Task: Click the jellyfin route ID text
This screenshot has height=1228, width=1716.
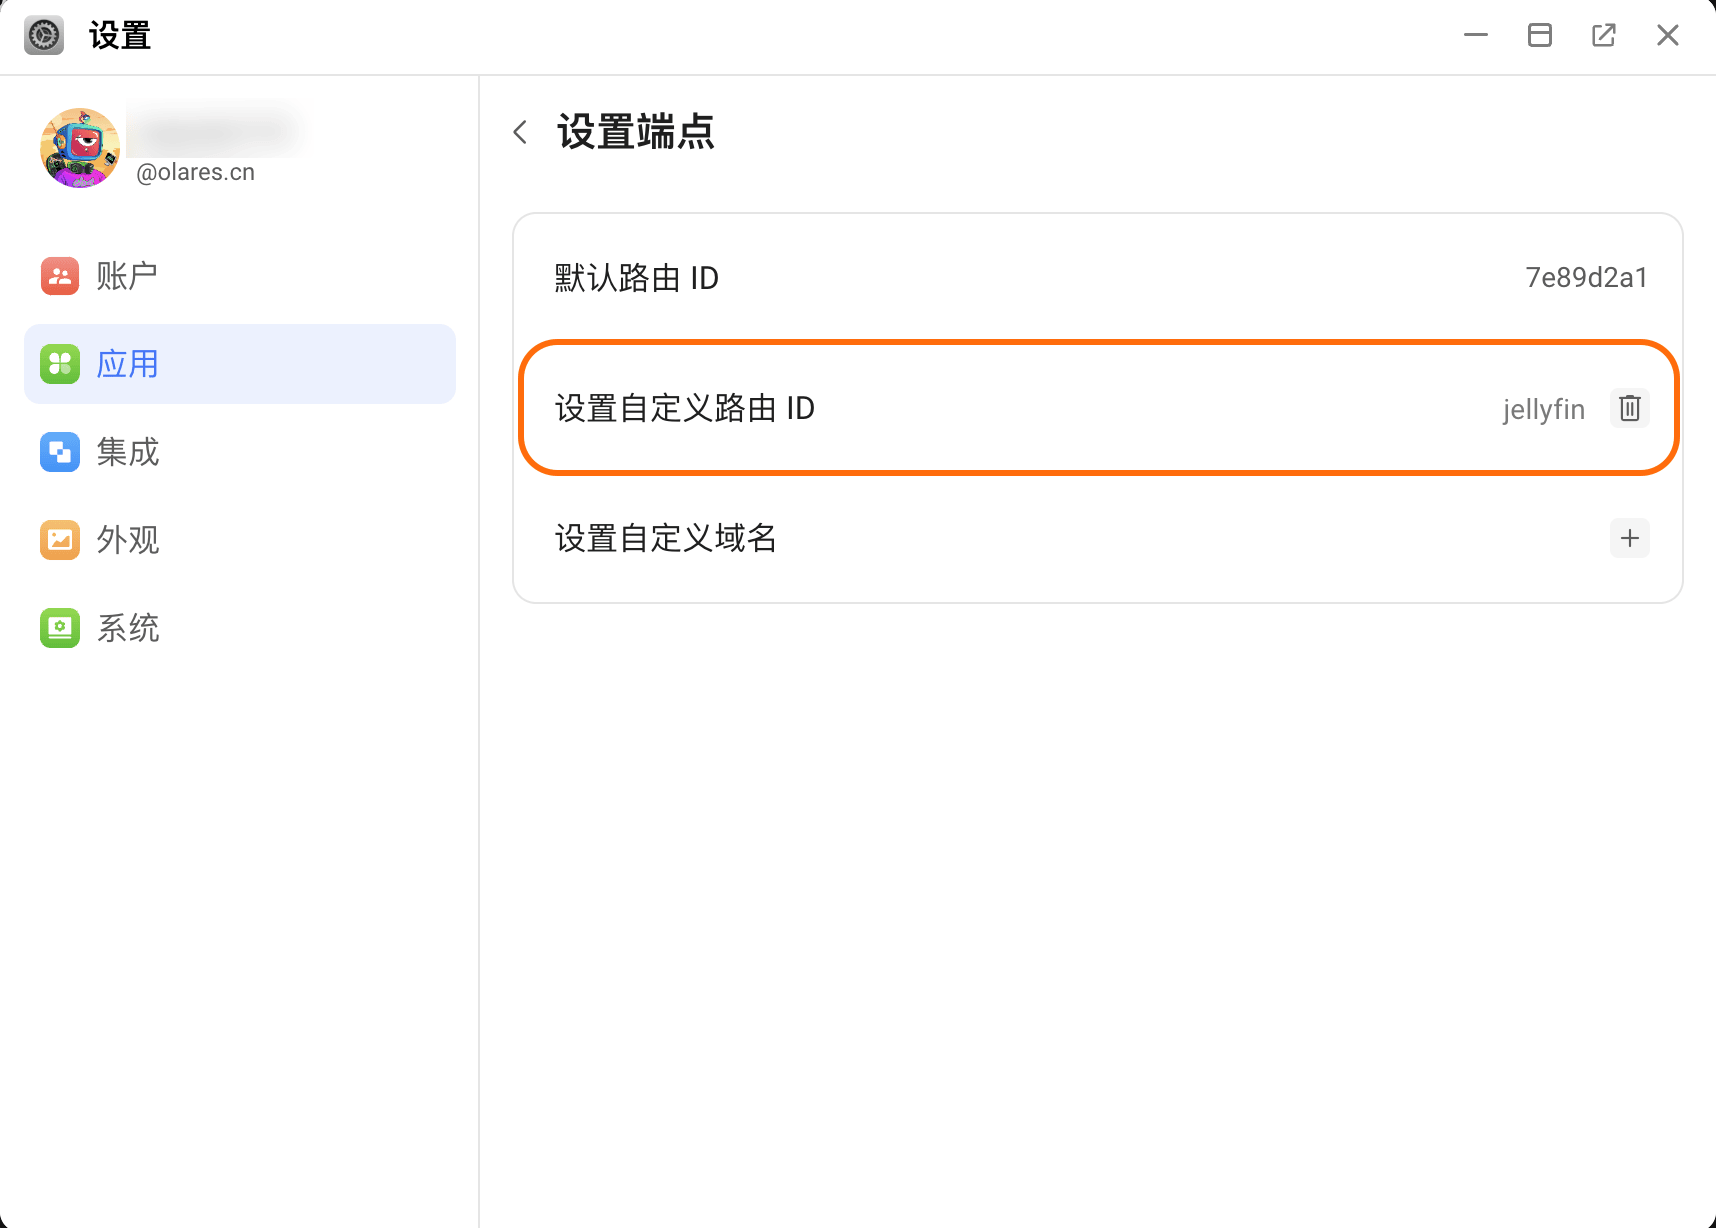Action: (1543, 409)
